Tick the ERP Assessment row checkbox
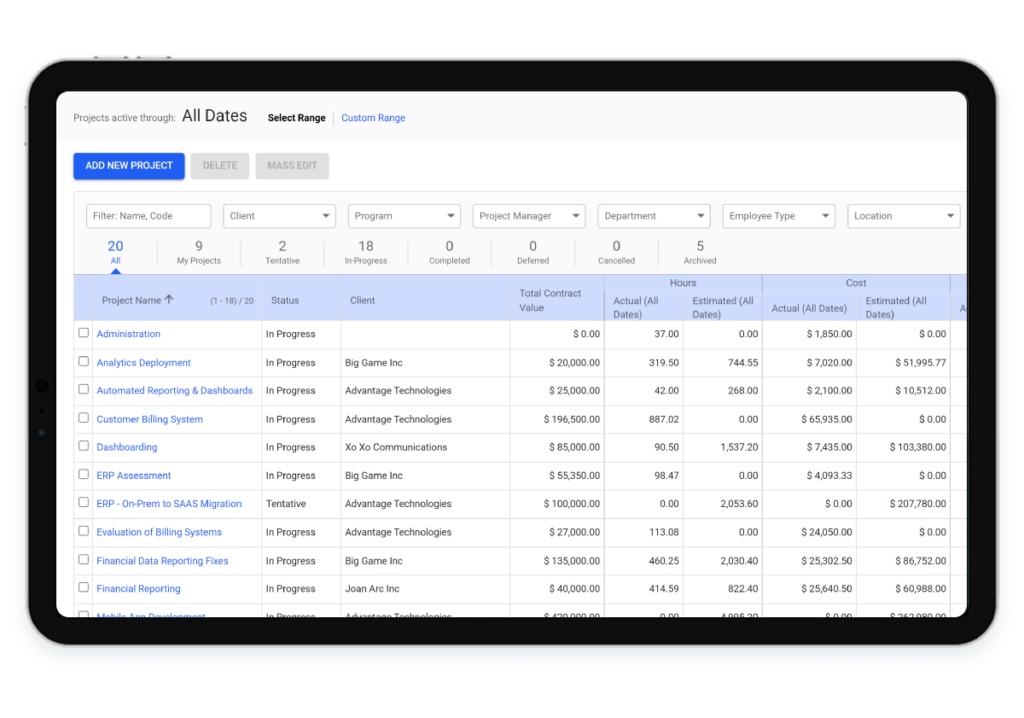This screenshot has height=718, width=1024. tap(83, 475)
